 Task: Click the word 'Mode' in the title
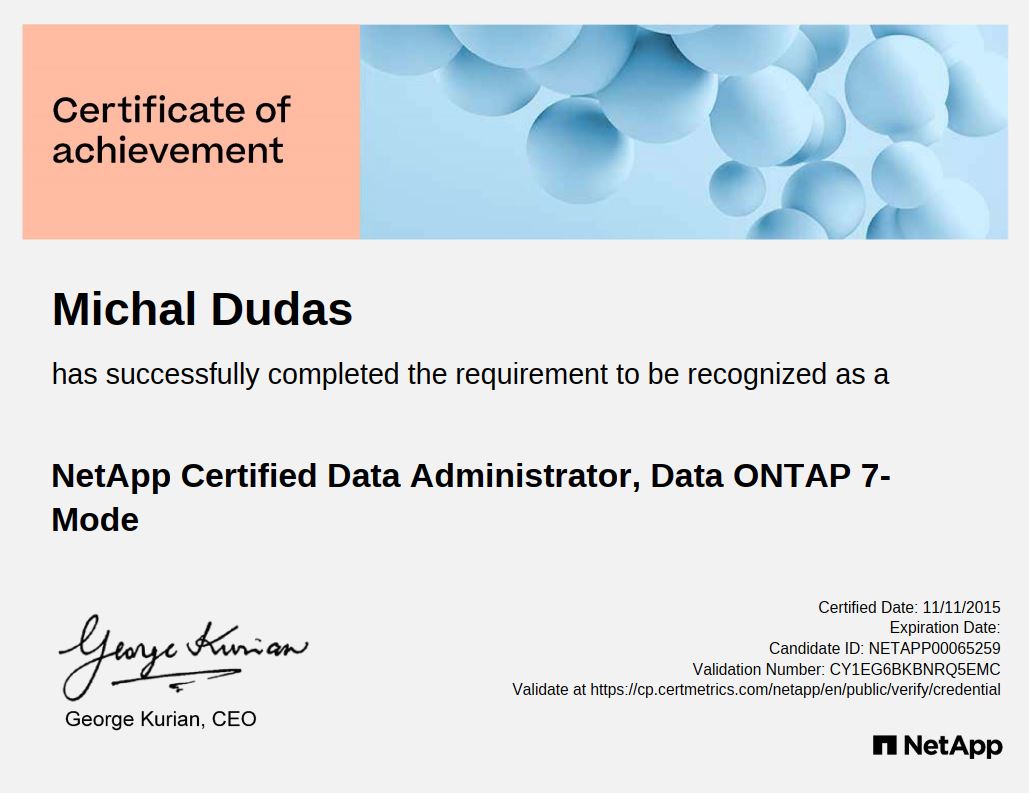coord(95,520)
